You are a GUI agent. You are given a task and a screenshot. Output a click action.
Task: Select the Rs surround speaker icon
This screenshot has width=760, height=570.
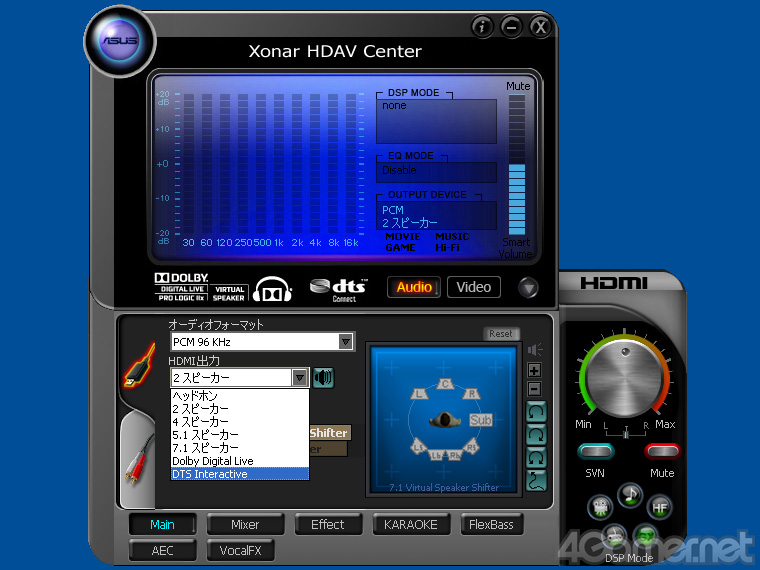[x=472, y=446]
